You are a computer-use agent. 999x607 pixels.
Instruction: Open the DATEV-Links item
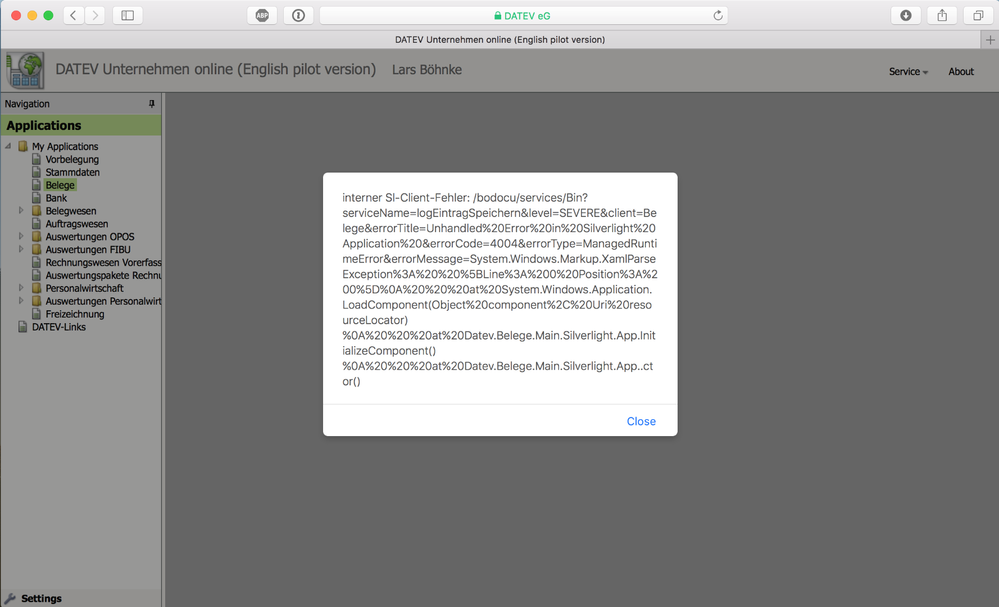tap(59, 327)
